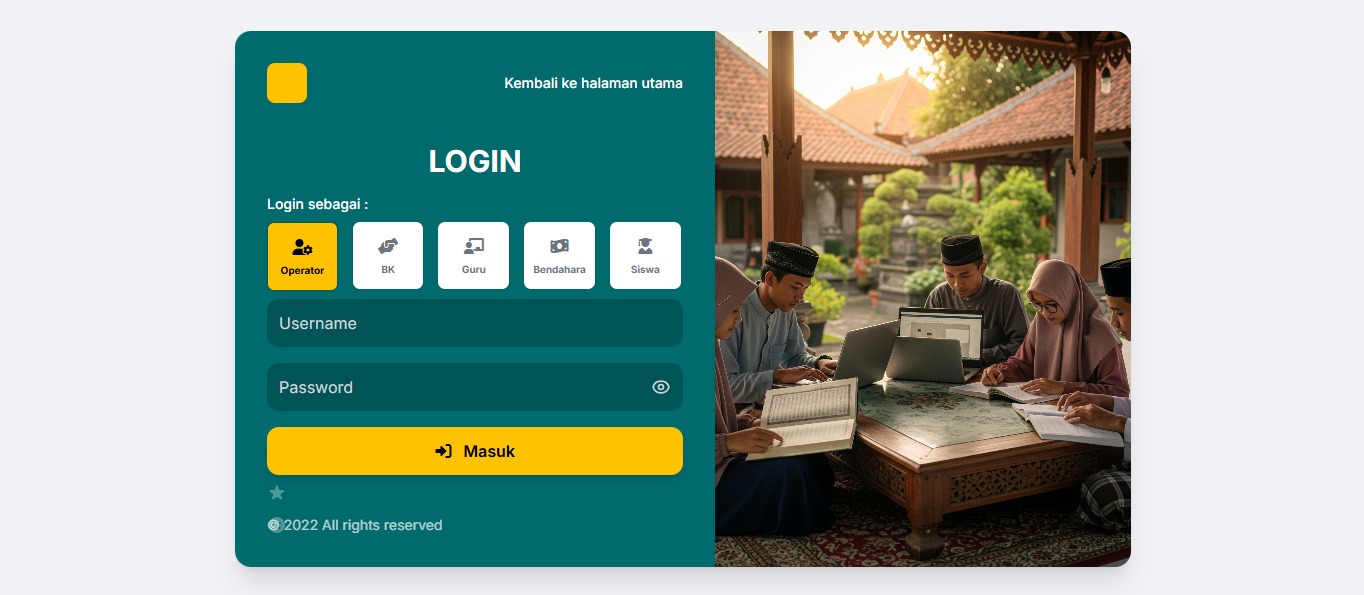Focus the Password input field
1364x595 pixels.
475,387
